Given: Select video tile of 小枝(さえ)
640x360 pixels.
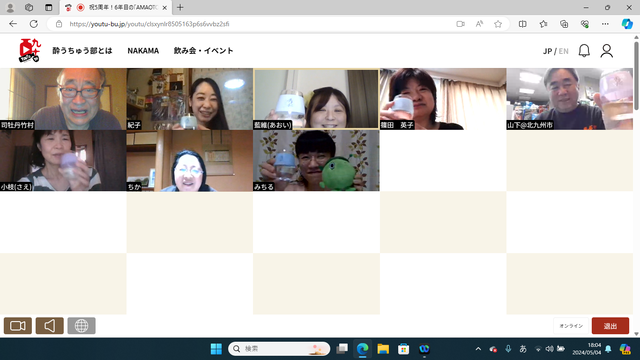Looking at the screenshot, I should pos(63,160).
